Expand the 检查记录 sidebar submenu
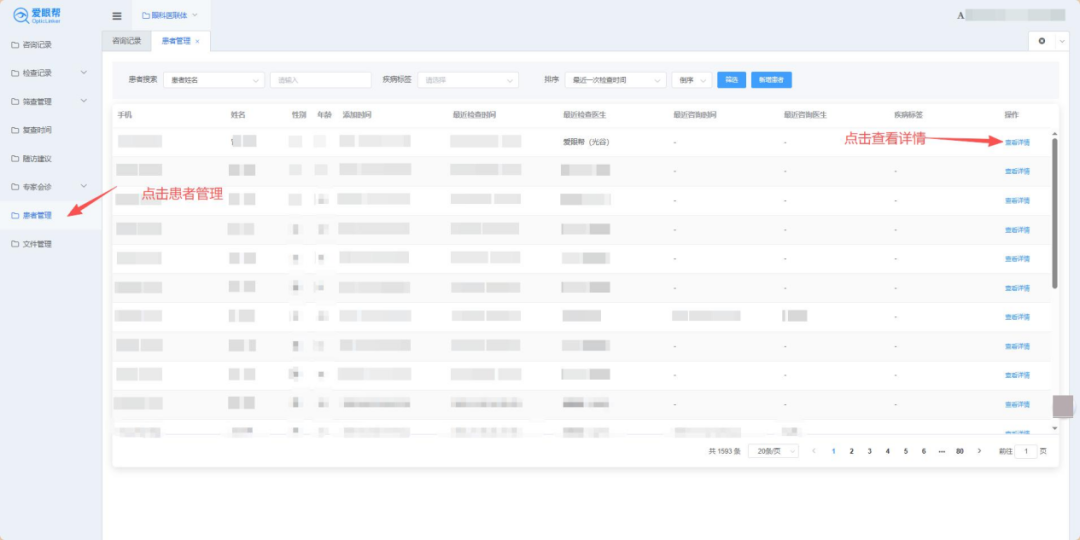 tap(83, 73)
